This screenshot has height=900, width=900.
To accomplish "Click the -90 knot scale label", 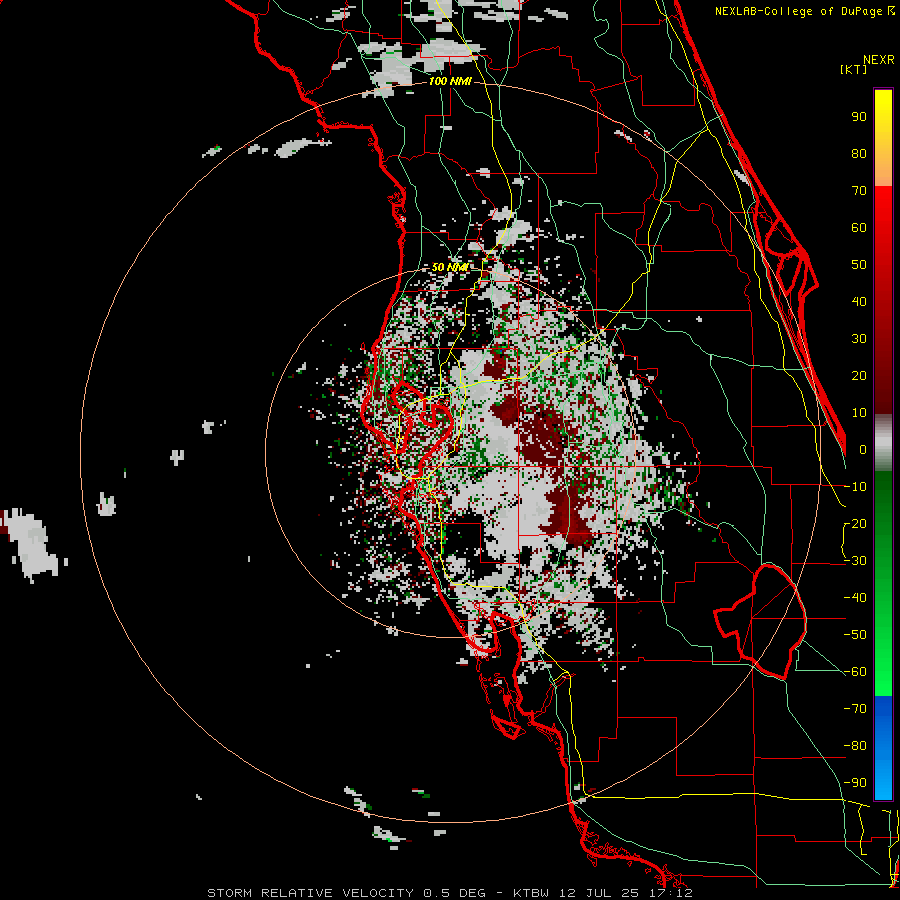I will coord(855,782).
